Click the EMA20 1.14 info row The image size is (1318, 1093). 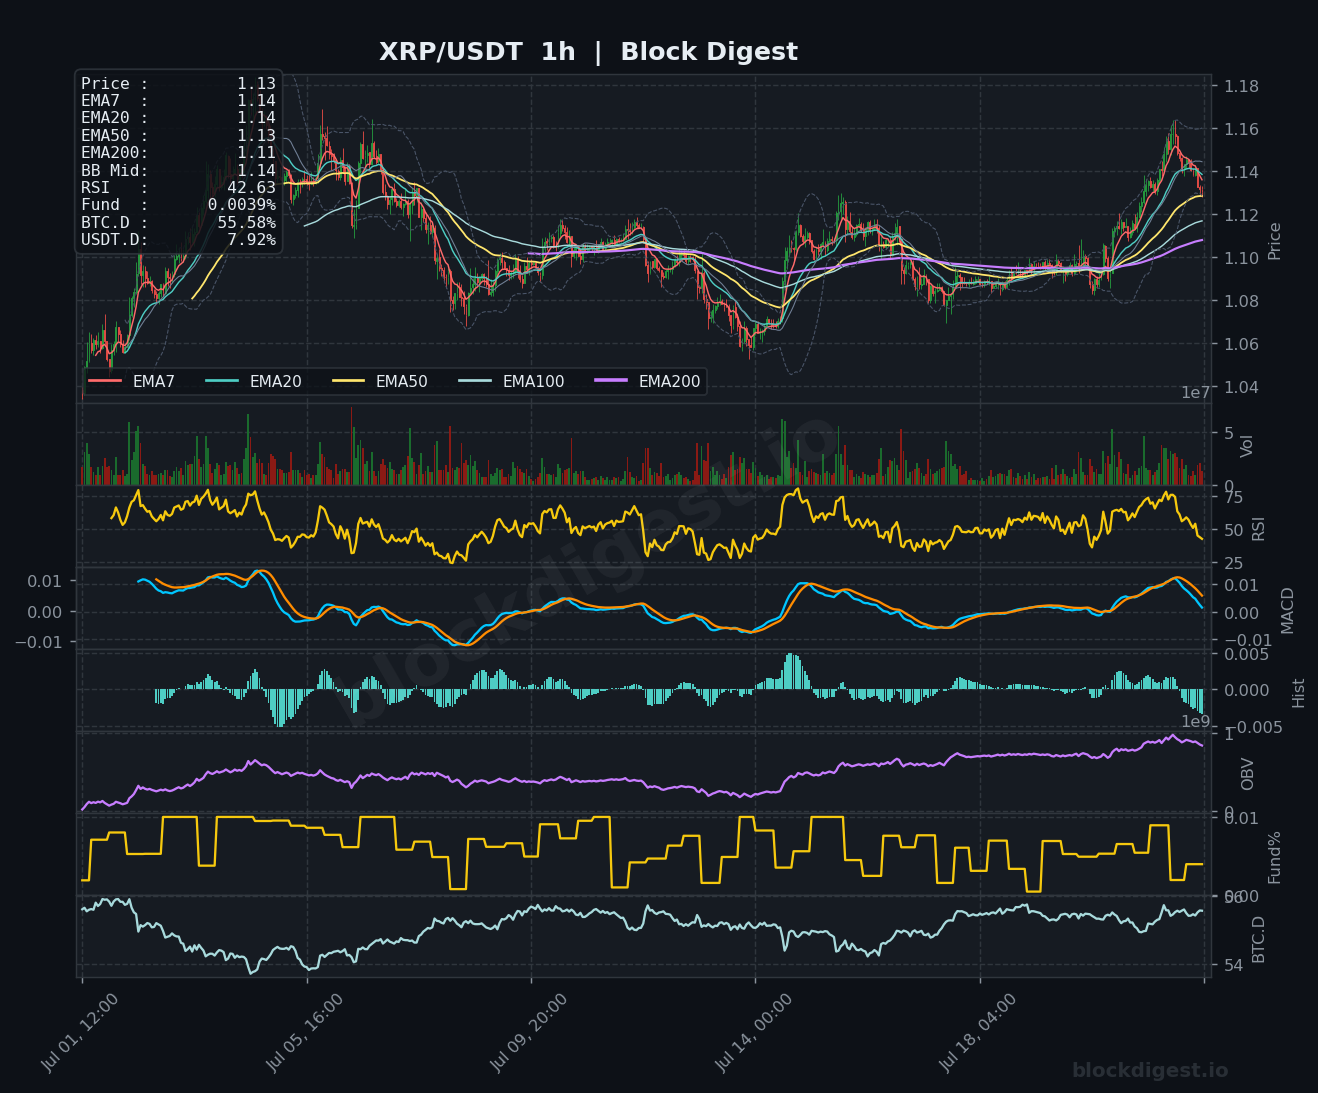click(x=178, y=118)
